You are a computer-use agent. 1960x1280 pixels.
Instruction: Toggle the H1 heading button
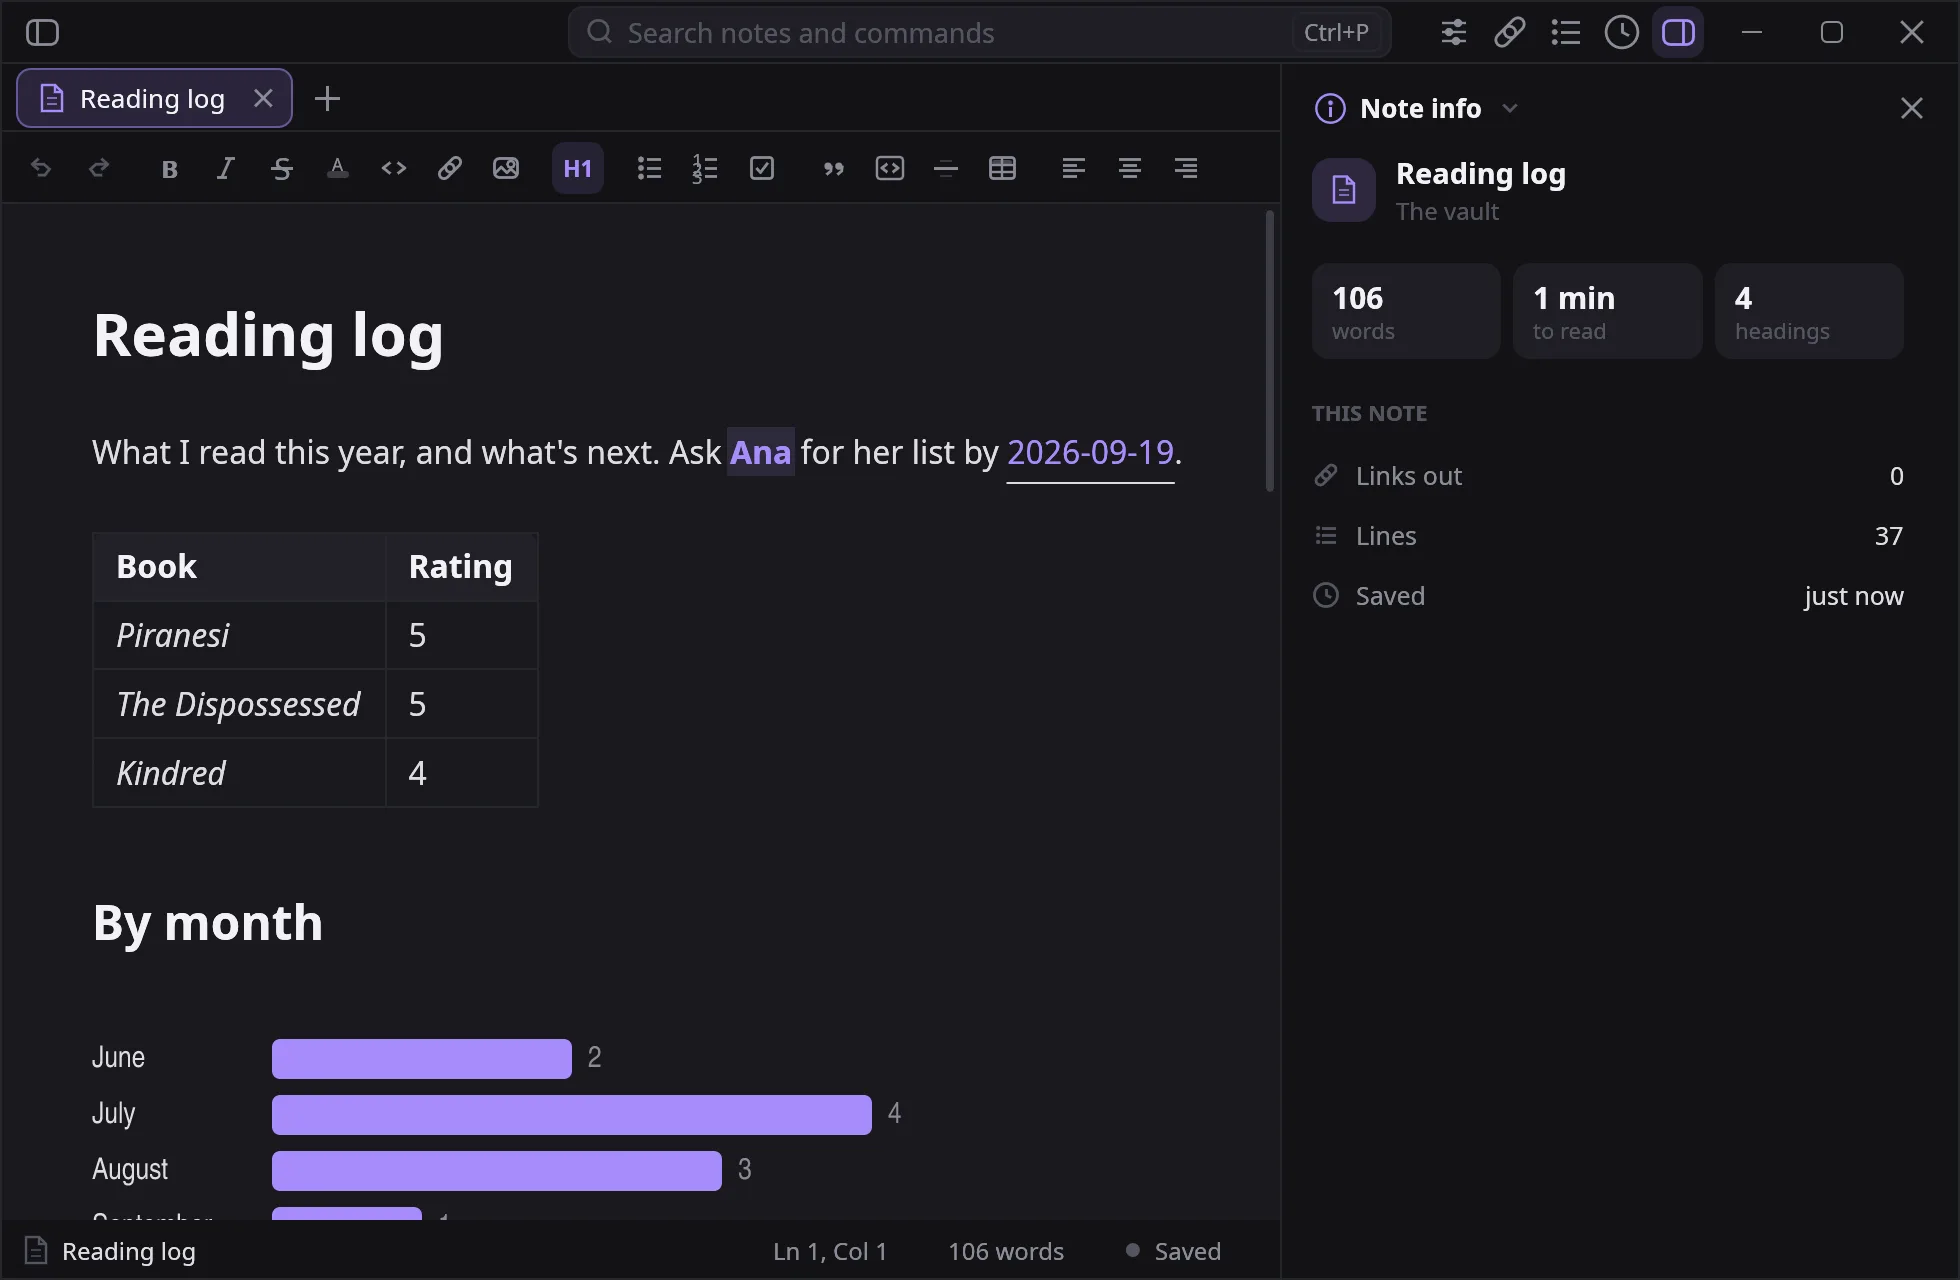578,168
